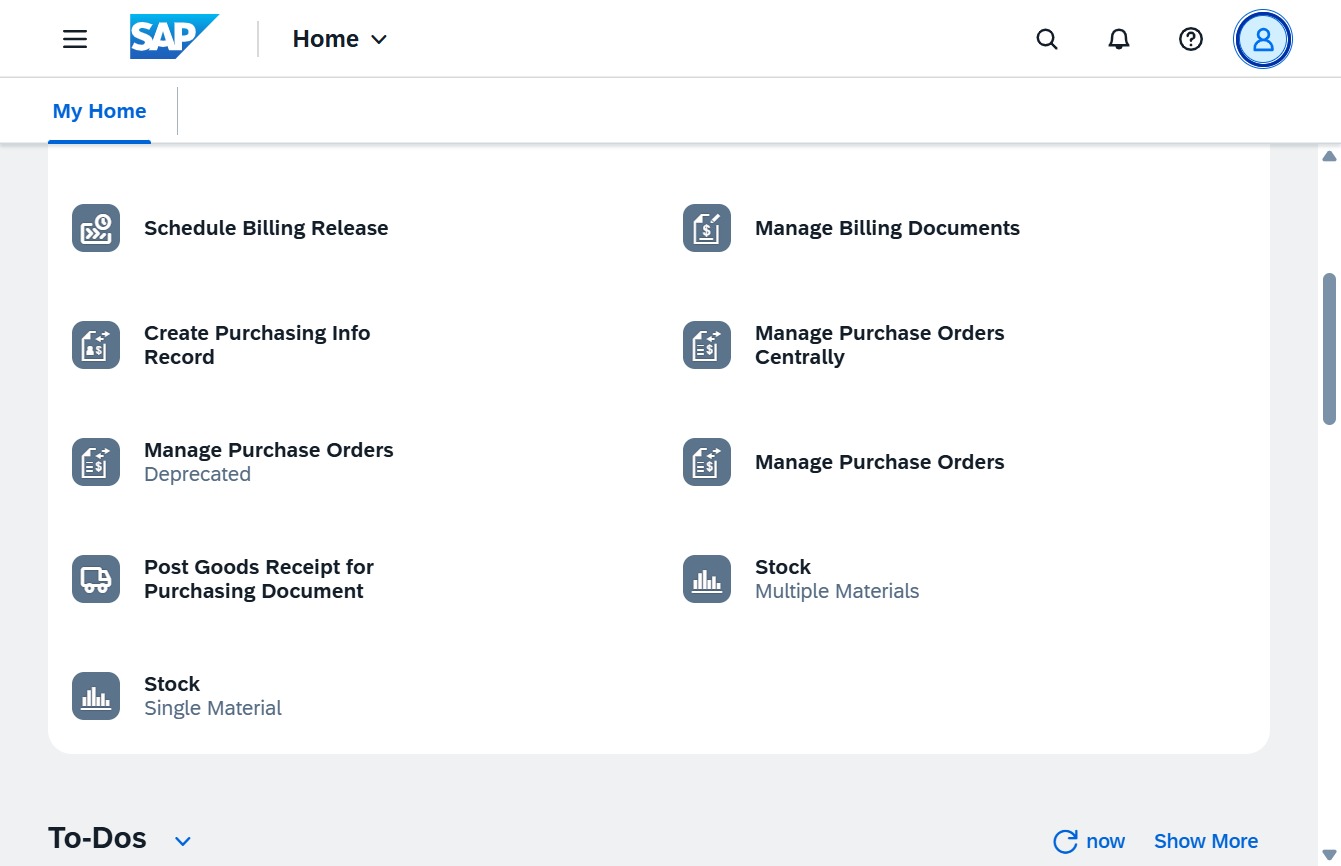Open Manage Purchase Orders Centrally app
This screenshot has height=866, width=1341.
point(880,345)
